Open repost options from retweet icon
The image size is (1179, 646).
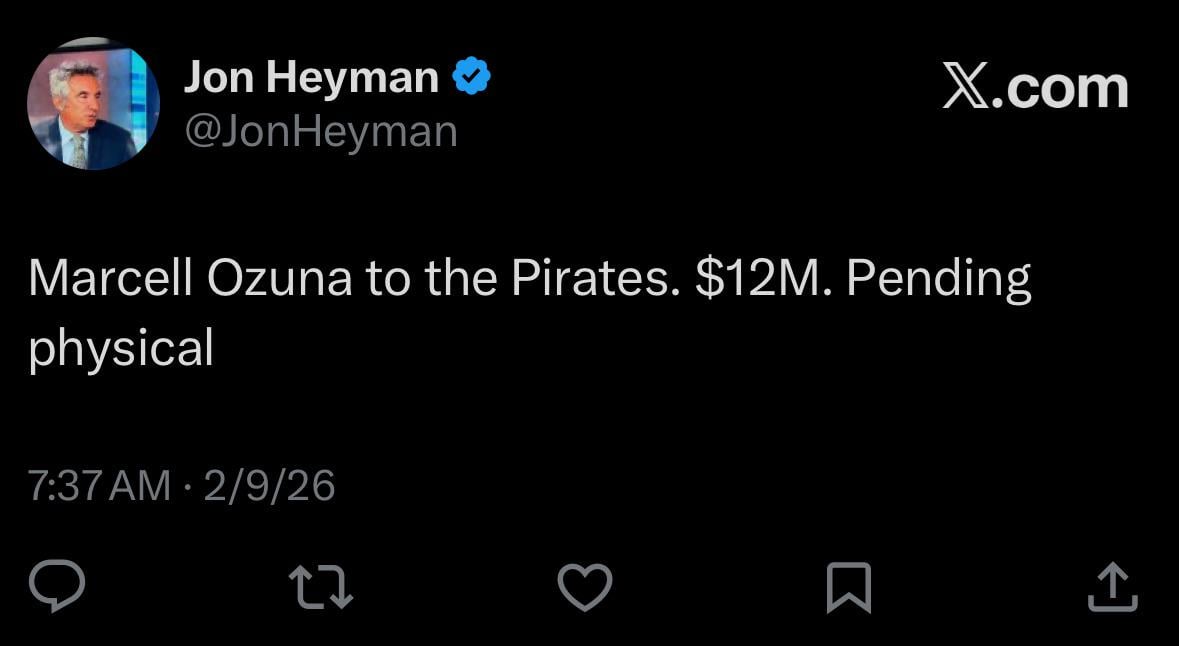(x=320, y=589)
